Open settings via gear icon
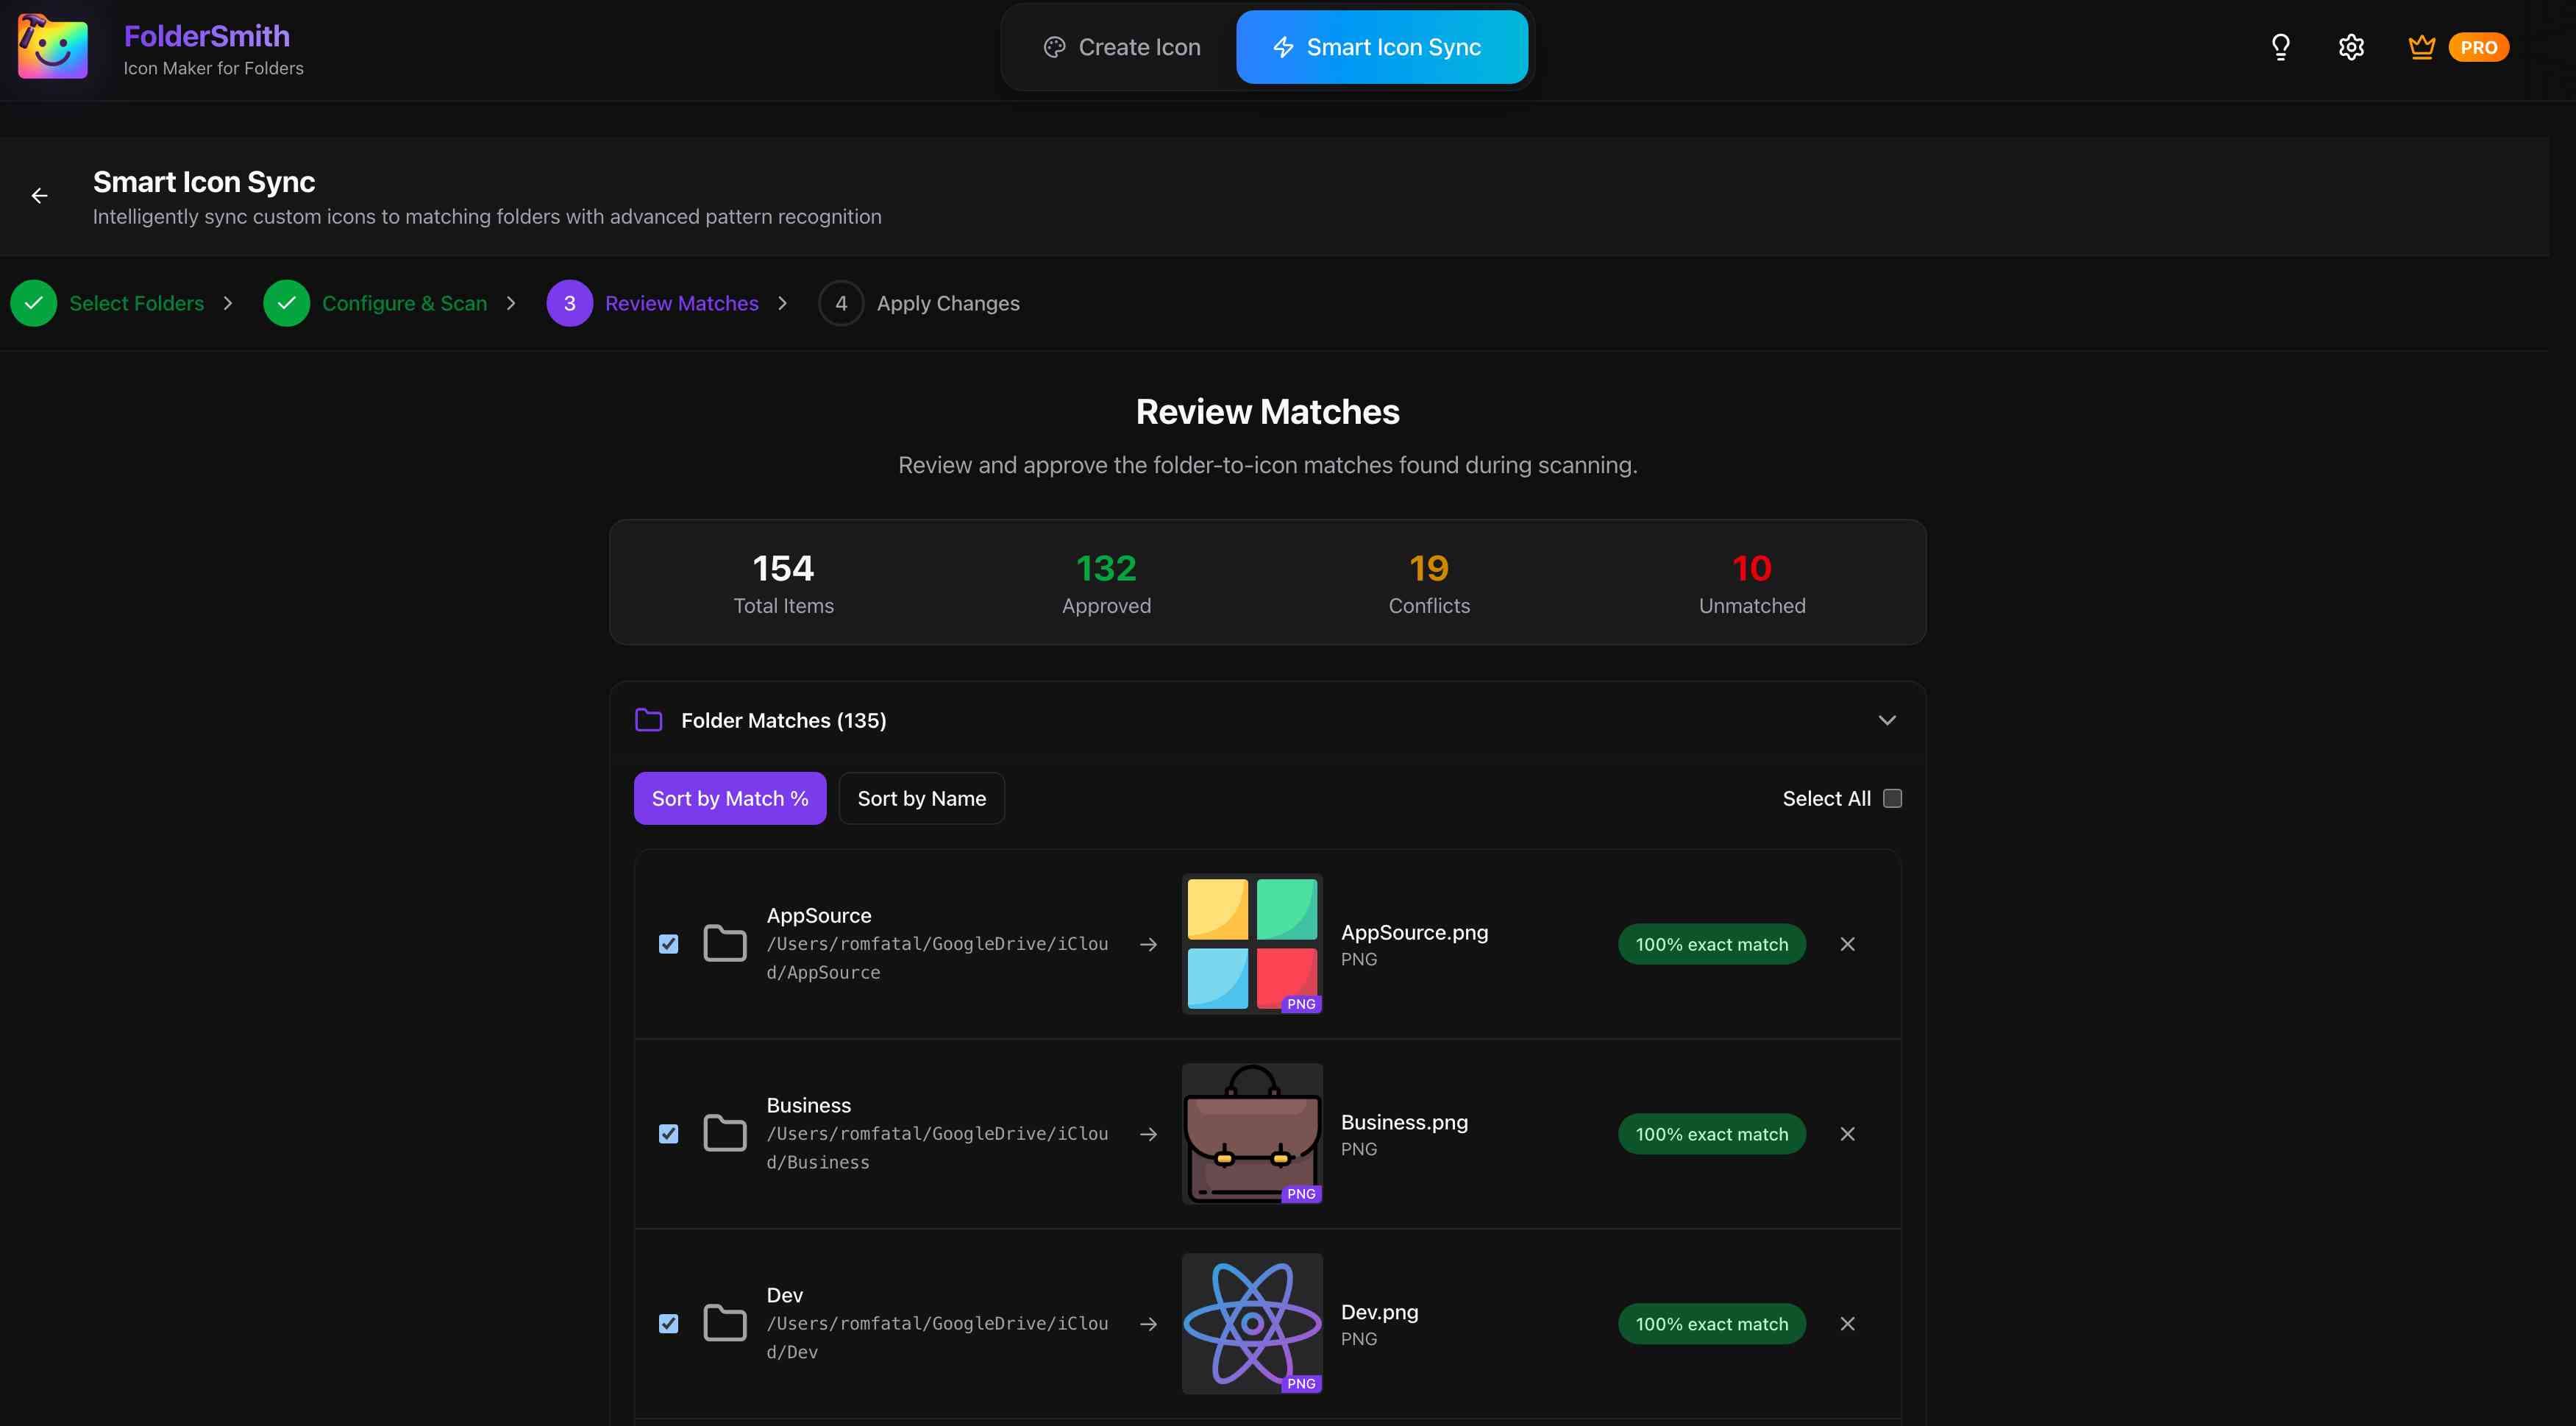2576x1426 pixels. click(2351, 47)
